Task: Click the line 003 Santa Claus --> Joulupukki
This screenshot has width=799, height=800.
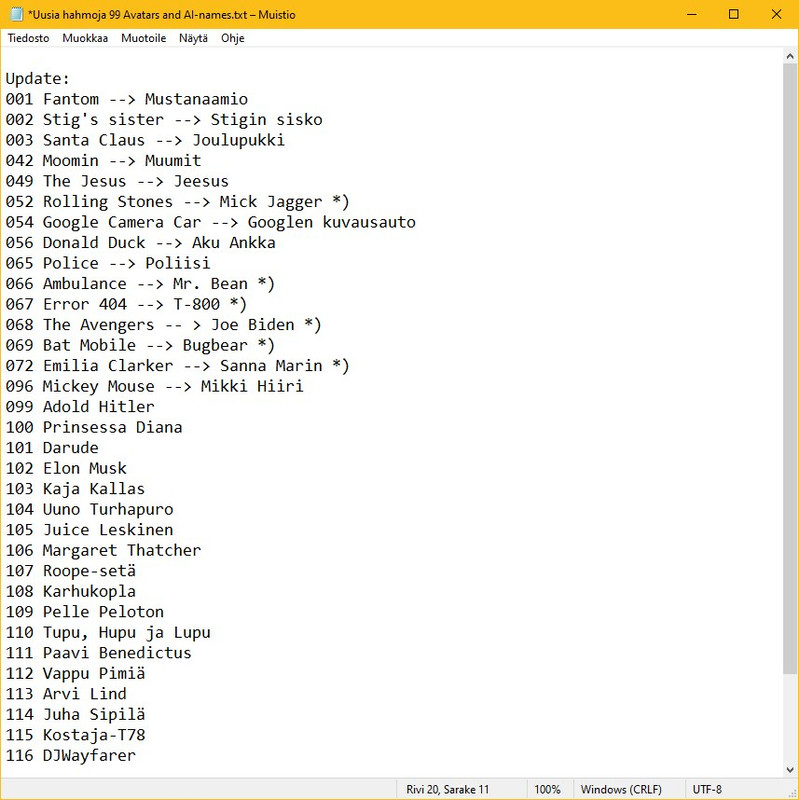Action: click(x=145, y=140)
